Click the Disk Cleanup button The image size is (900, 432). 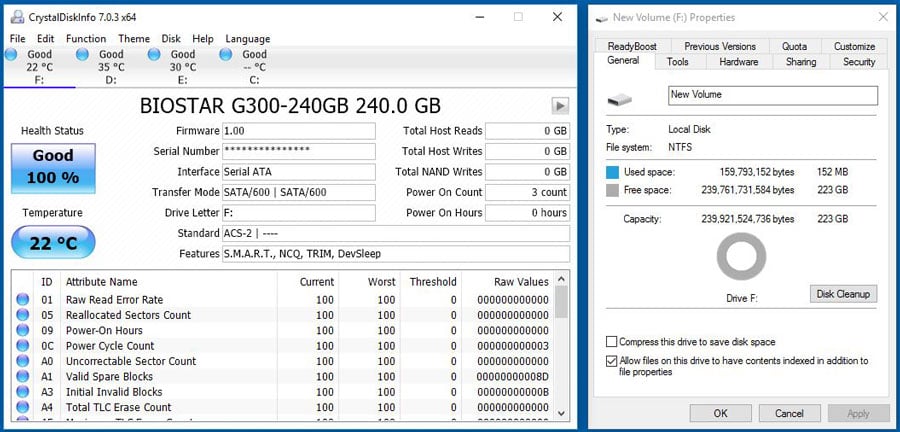[x=843, y=294]
